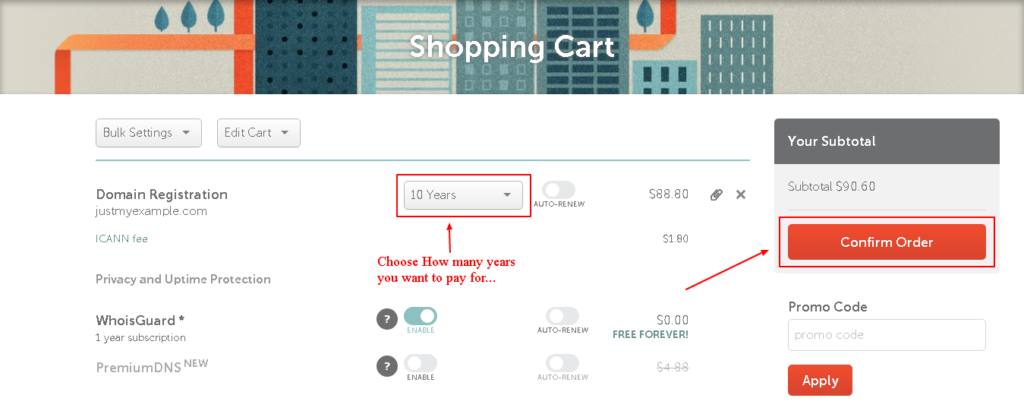This screenshot has width=1024, height=414.
Task: Click the Your Subtotal panel header
Action: tap(887, 141)
